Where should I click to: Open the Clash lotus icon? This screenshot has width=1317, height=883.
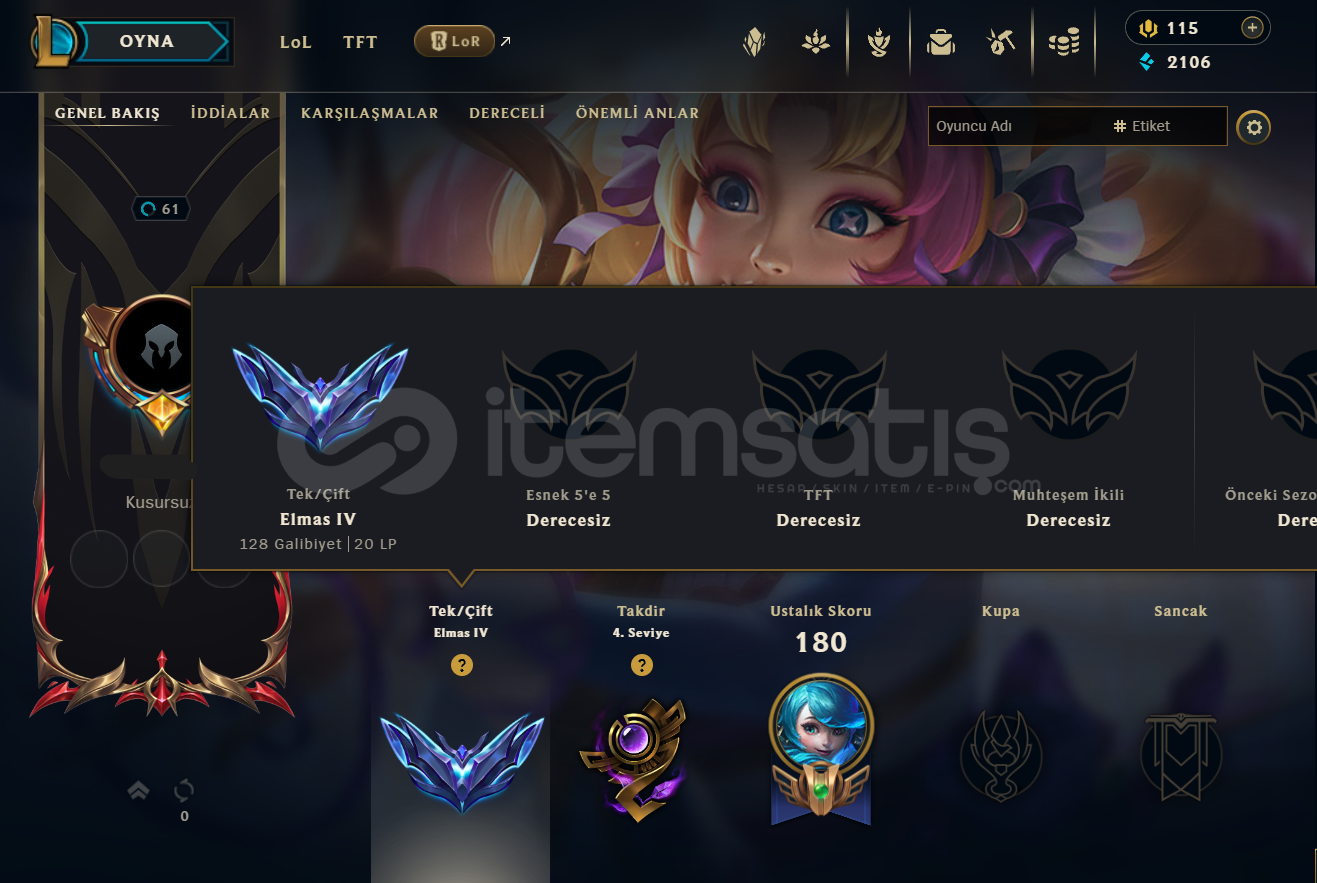pos(817,42)
